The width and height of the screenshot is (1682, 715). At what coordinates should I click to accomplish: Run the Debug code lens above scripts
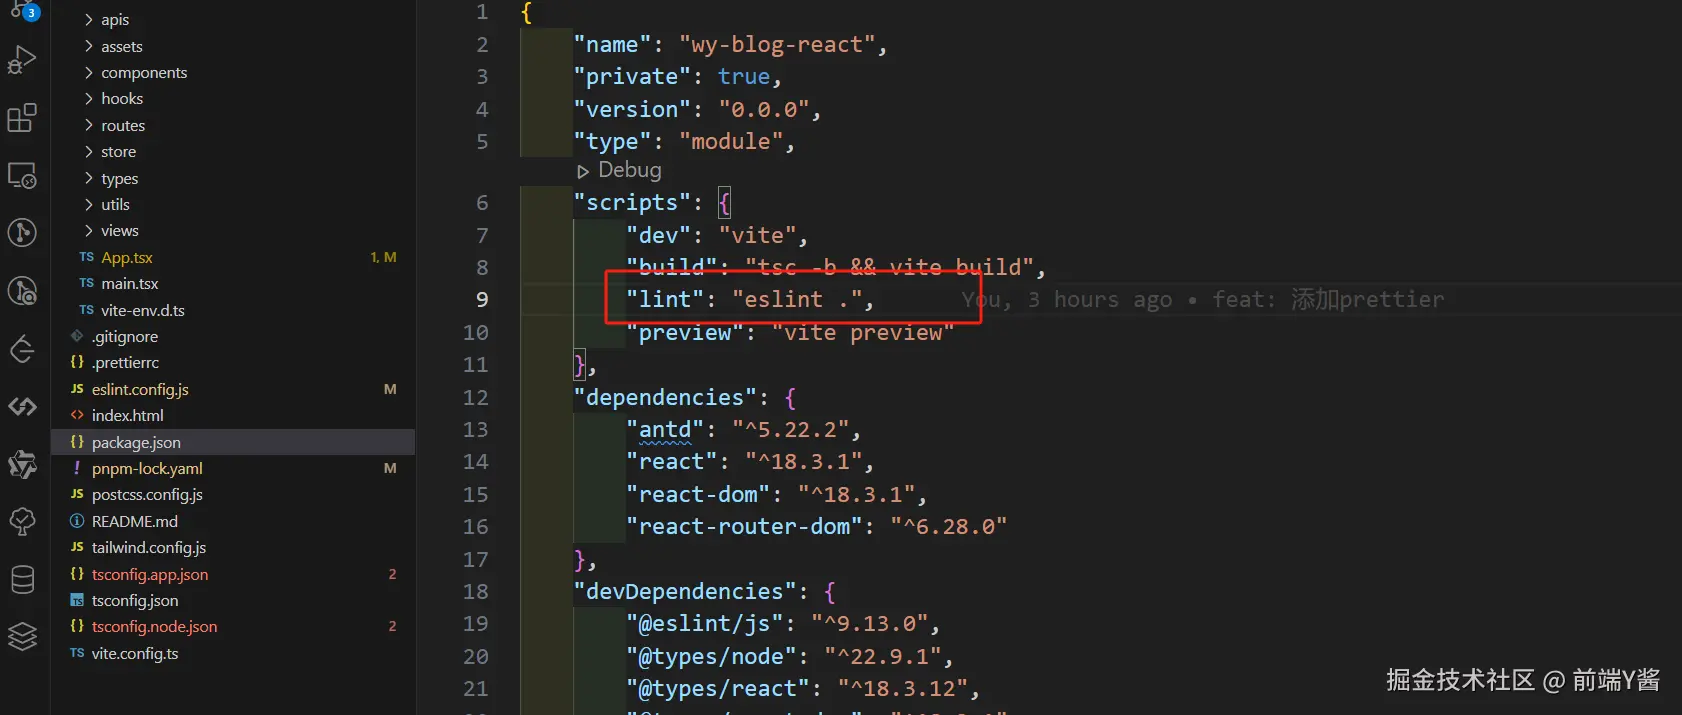click(x=619, y=170)
